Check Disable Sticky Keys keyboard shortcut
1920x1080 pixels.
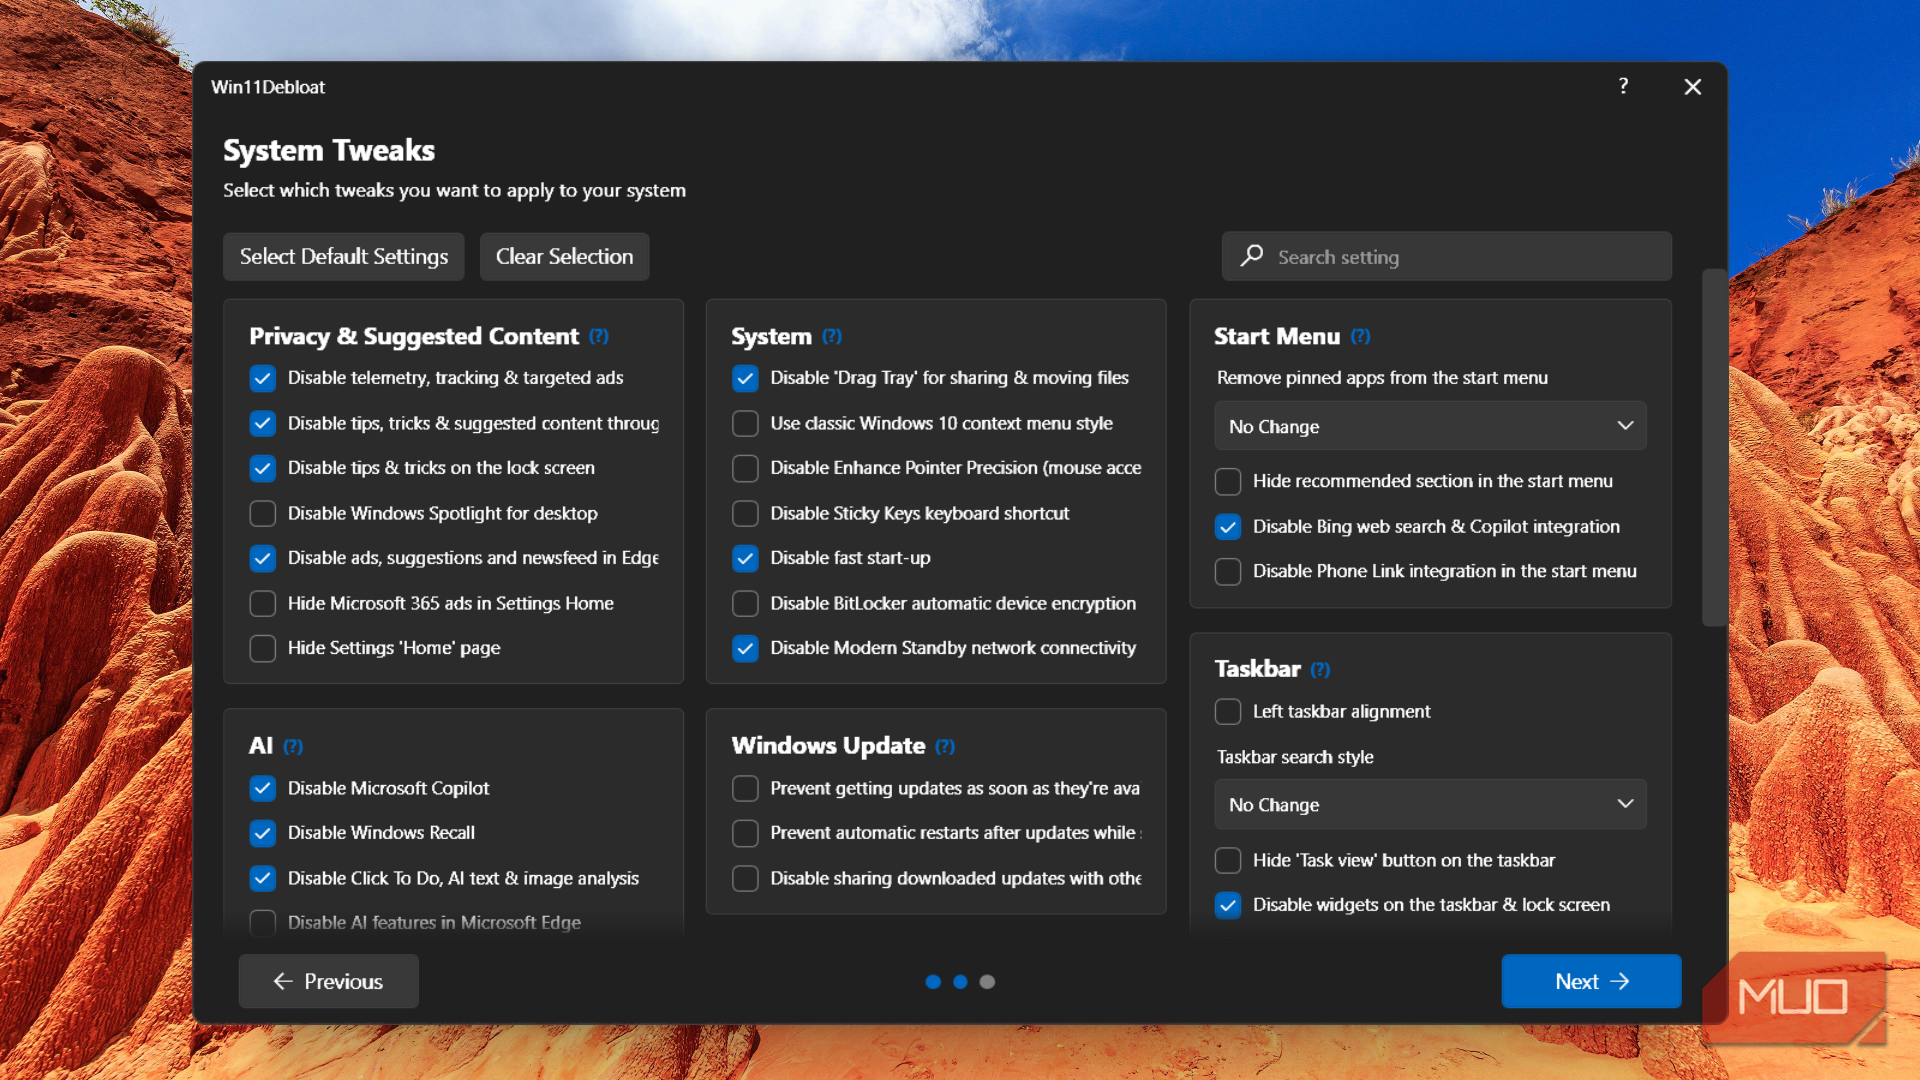745,513
